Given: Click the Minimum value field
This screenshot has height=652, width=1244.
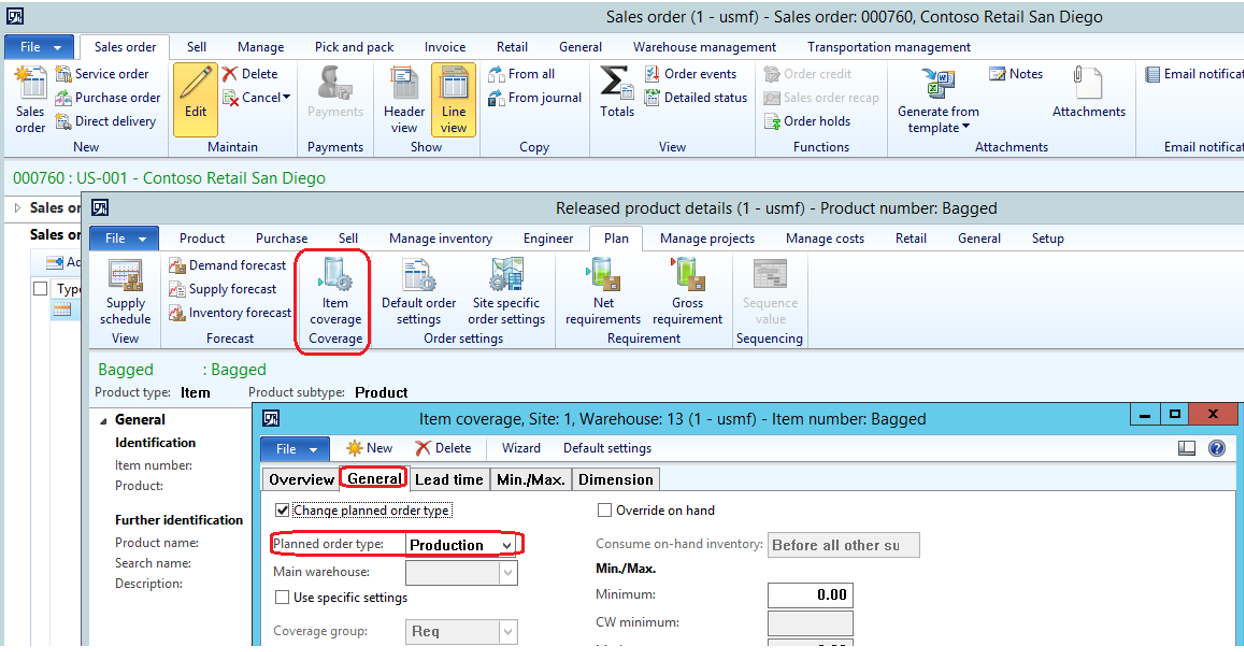Looking at the screenshot, I should 808,595.
